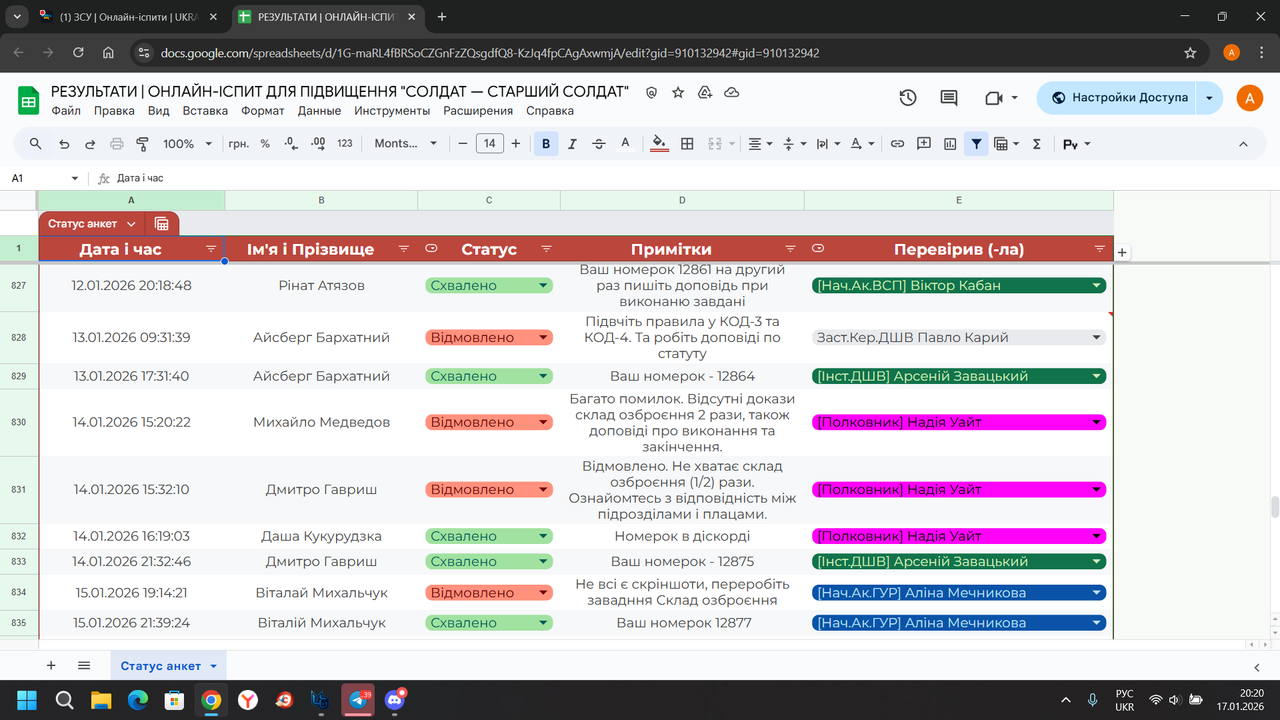Click the move-to-folder icon beside the title

click(705, 92)
